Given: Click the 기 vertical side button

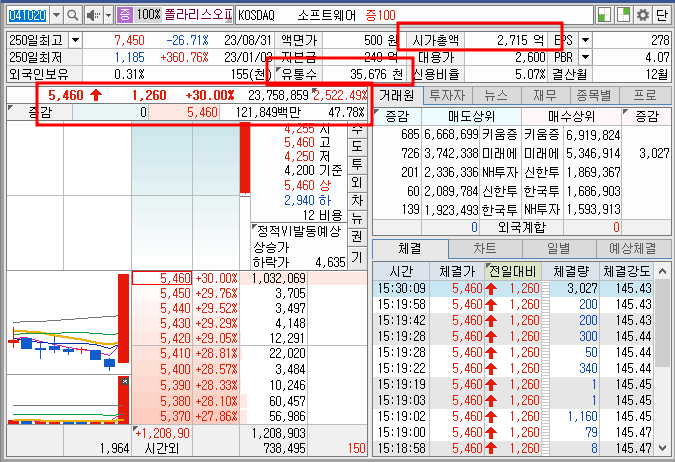Looking at the screenshot, I should (x=357, y=257).
